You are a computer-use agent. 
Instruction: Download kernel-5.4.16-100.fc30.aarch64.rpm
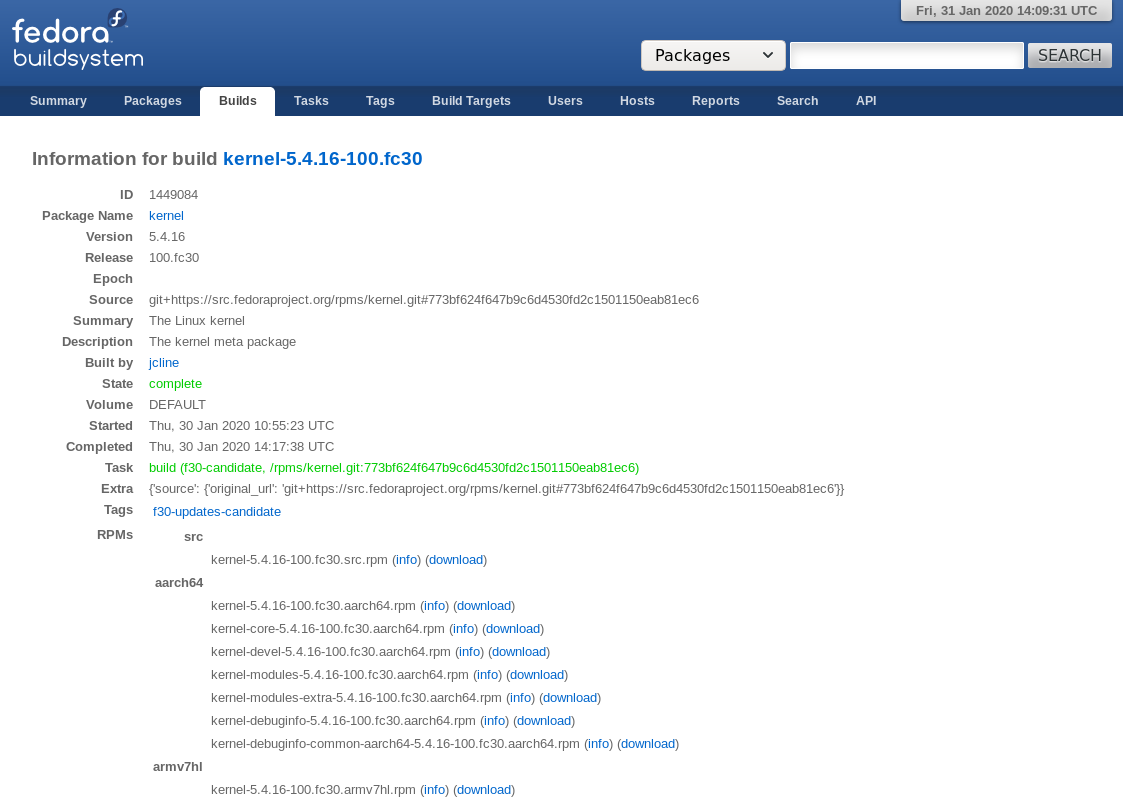(x=484, y=606)
